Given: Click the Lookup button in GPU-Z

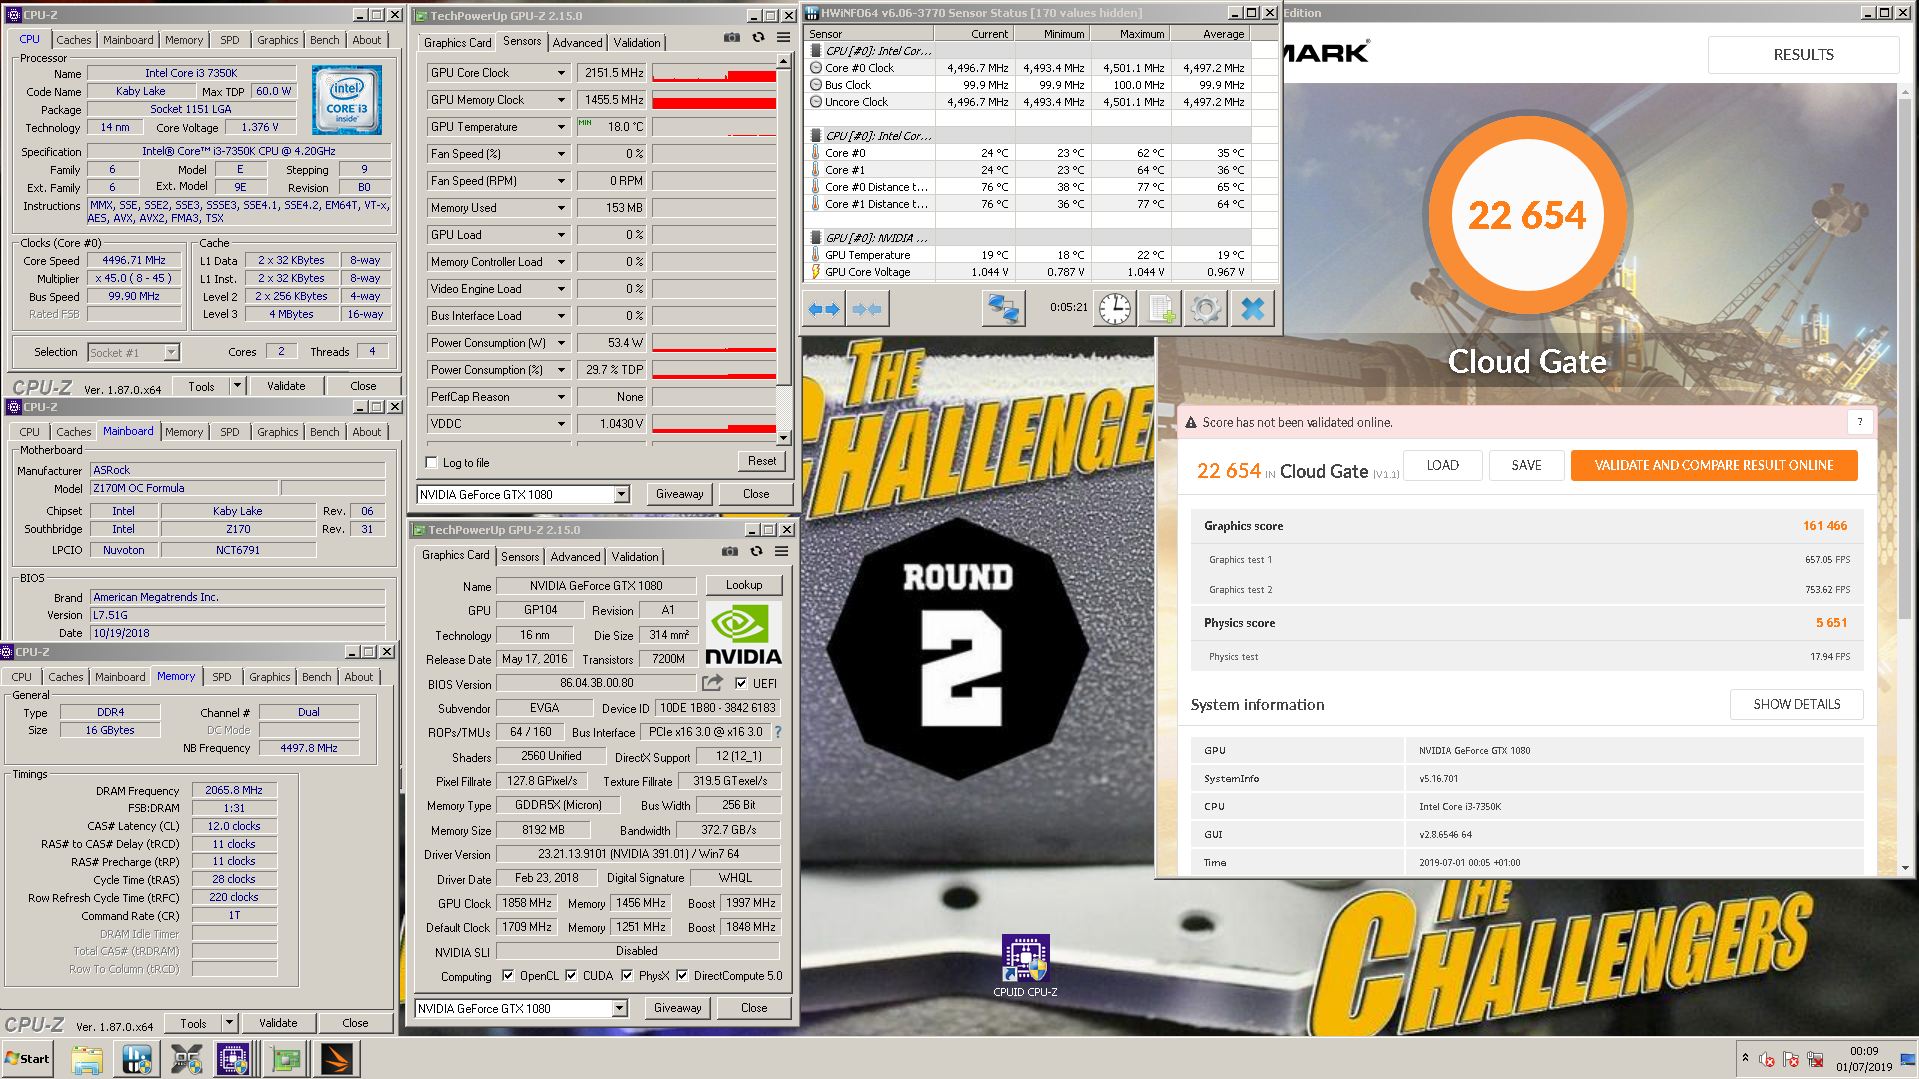Looking at the screenshot, I should [x=743, y=585].
